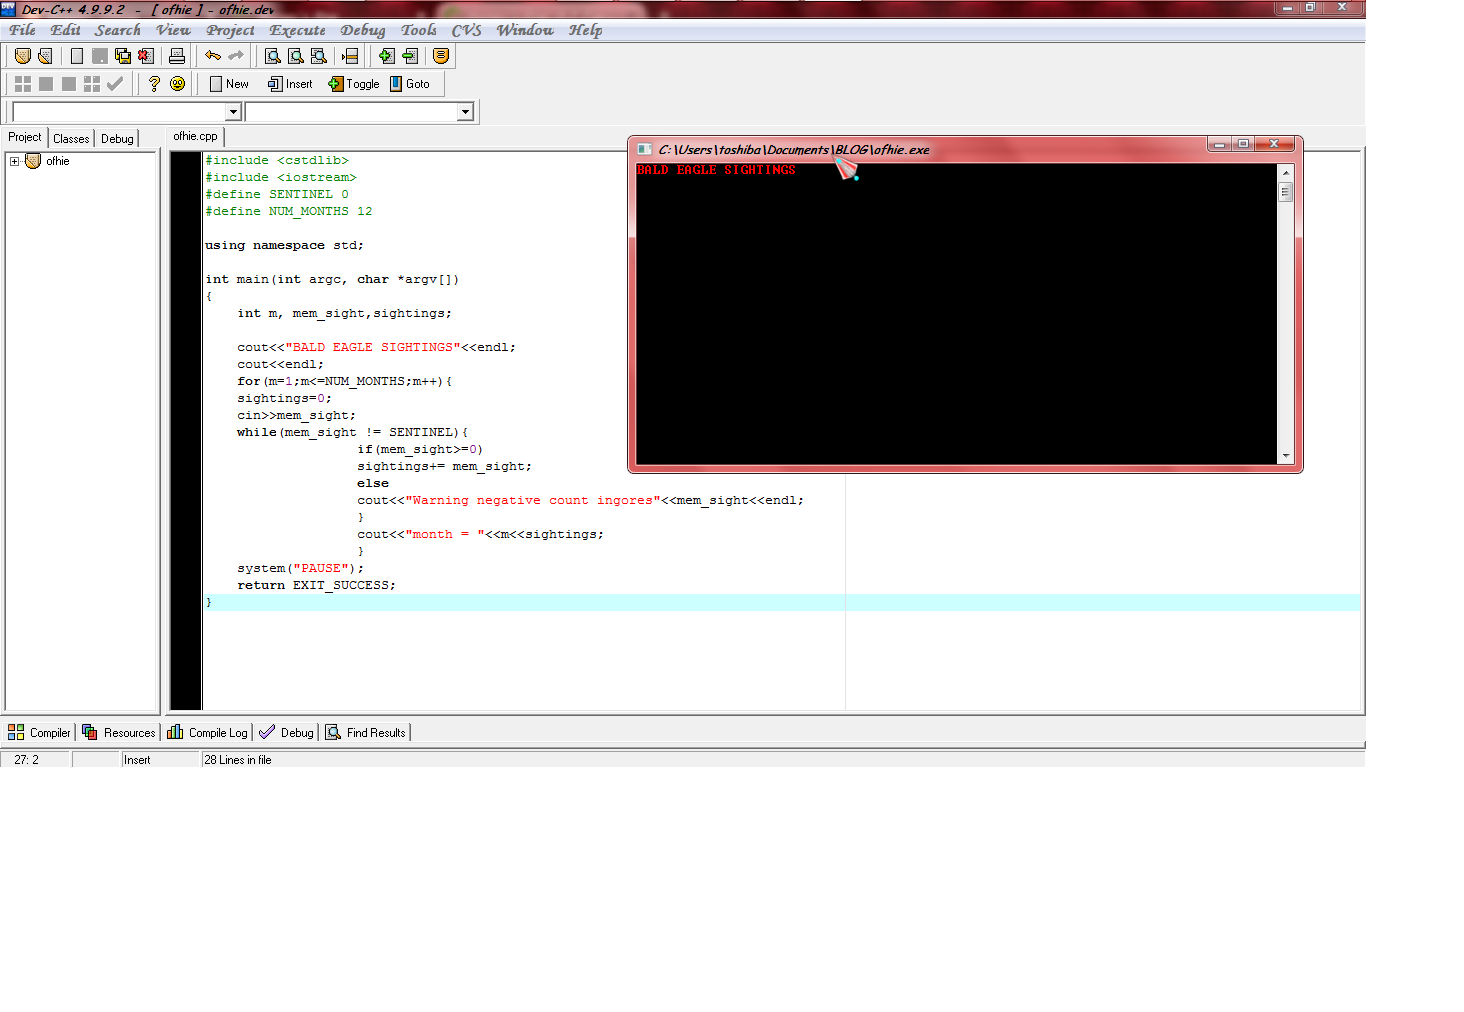This screenshot has height=1012, width=1464.
Task: Open the View menu
Action: (x=173, y=30)
